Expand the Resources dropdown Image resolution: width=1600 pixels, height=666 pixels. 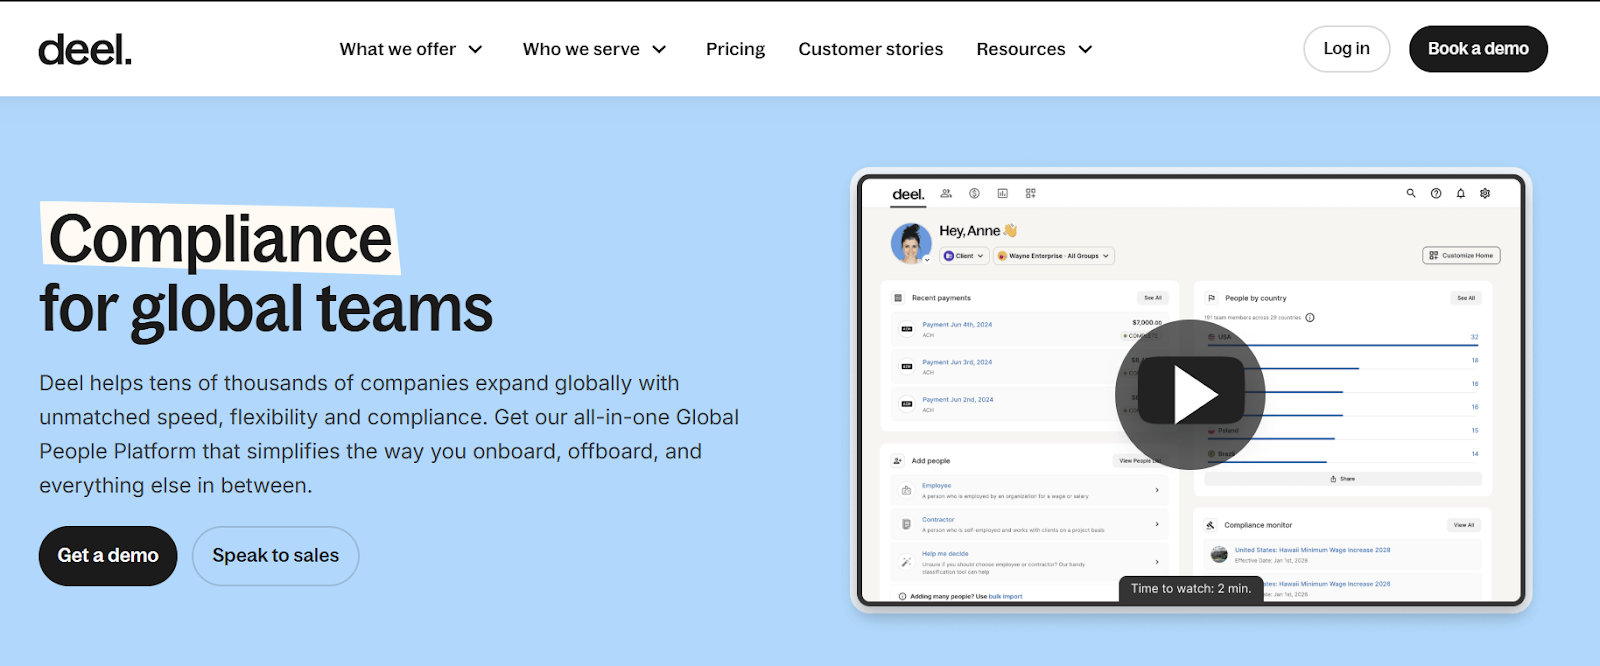click(x=1035, y=49)
